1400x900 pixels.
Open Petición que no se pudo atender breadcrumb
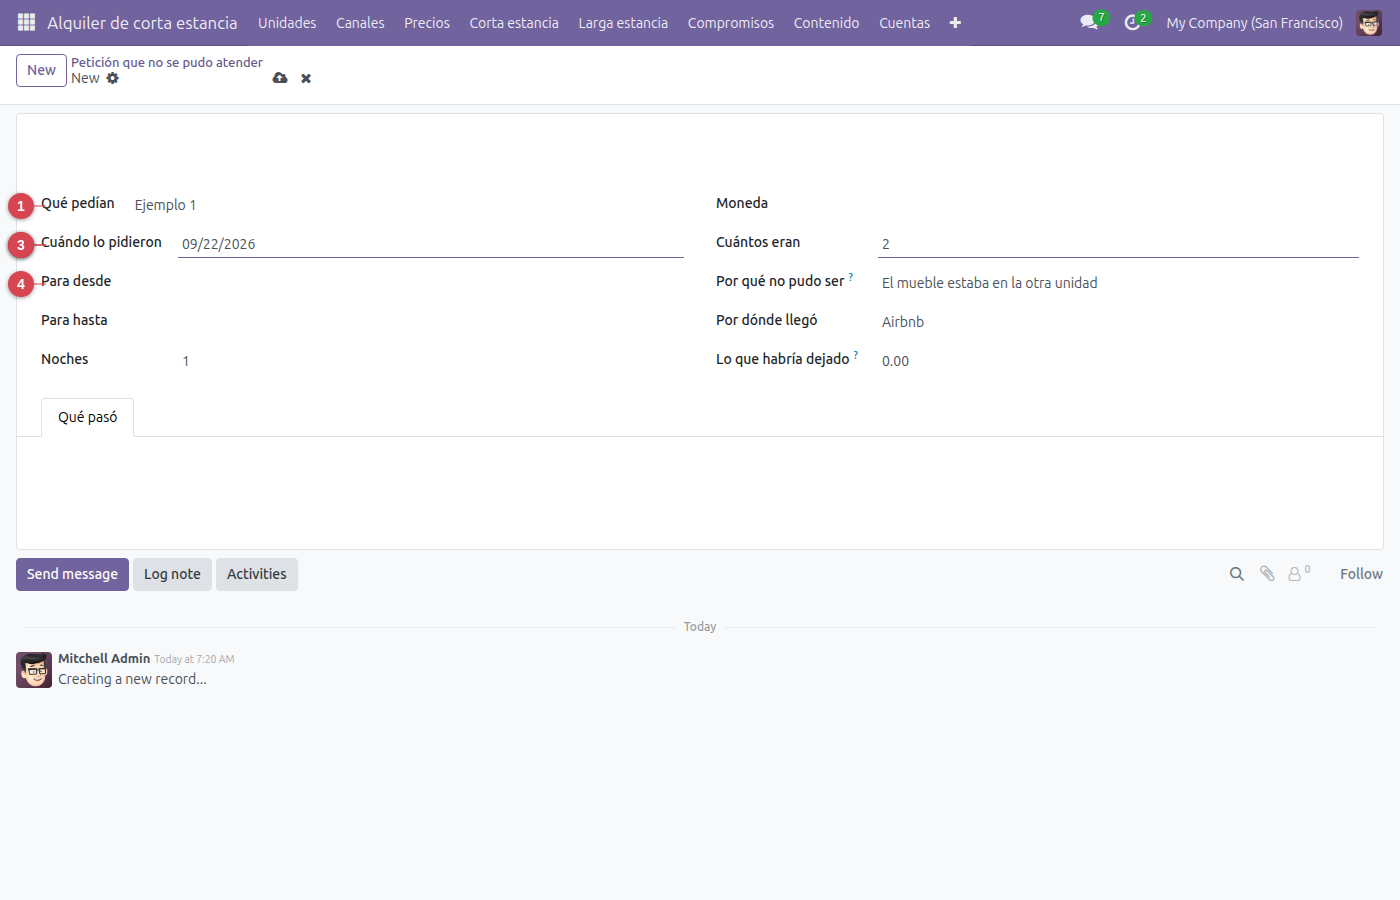tap(167, 62)
